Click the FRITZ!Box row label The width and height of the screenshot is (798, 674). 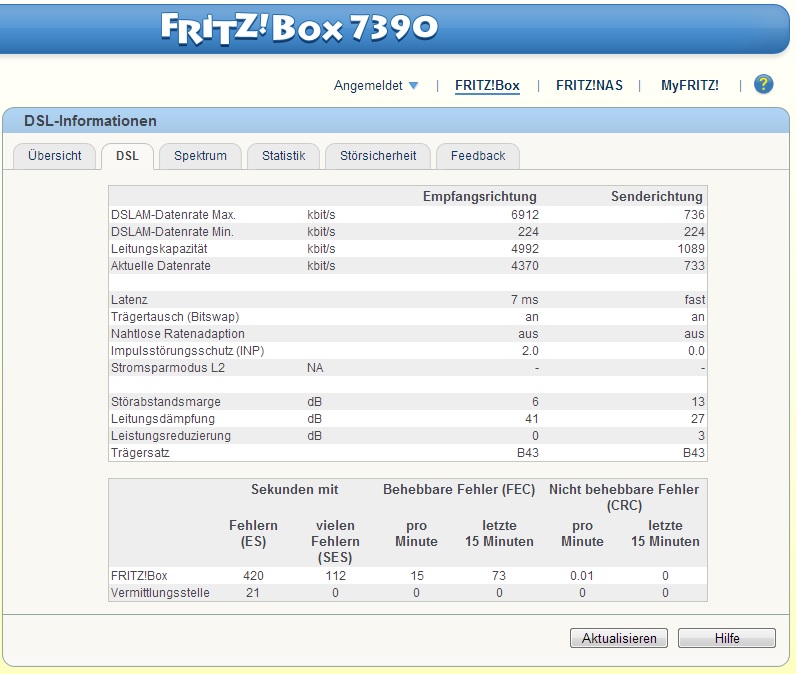(139, 576)
